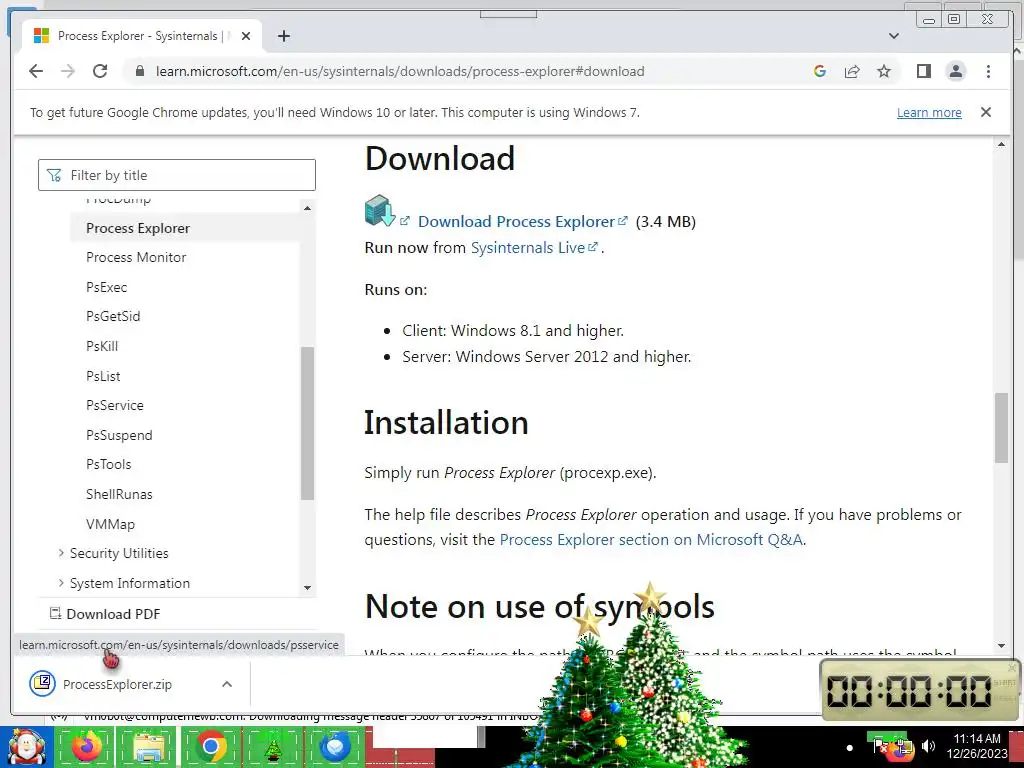Click Download Process Explorer link
The width and height of the screenshot is (1024, 768).
[517, 221]
